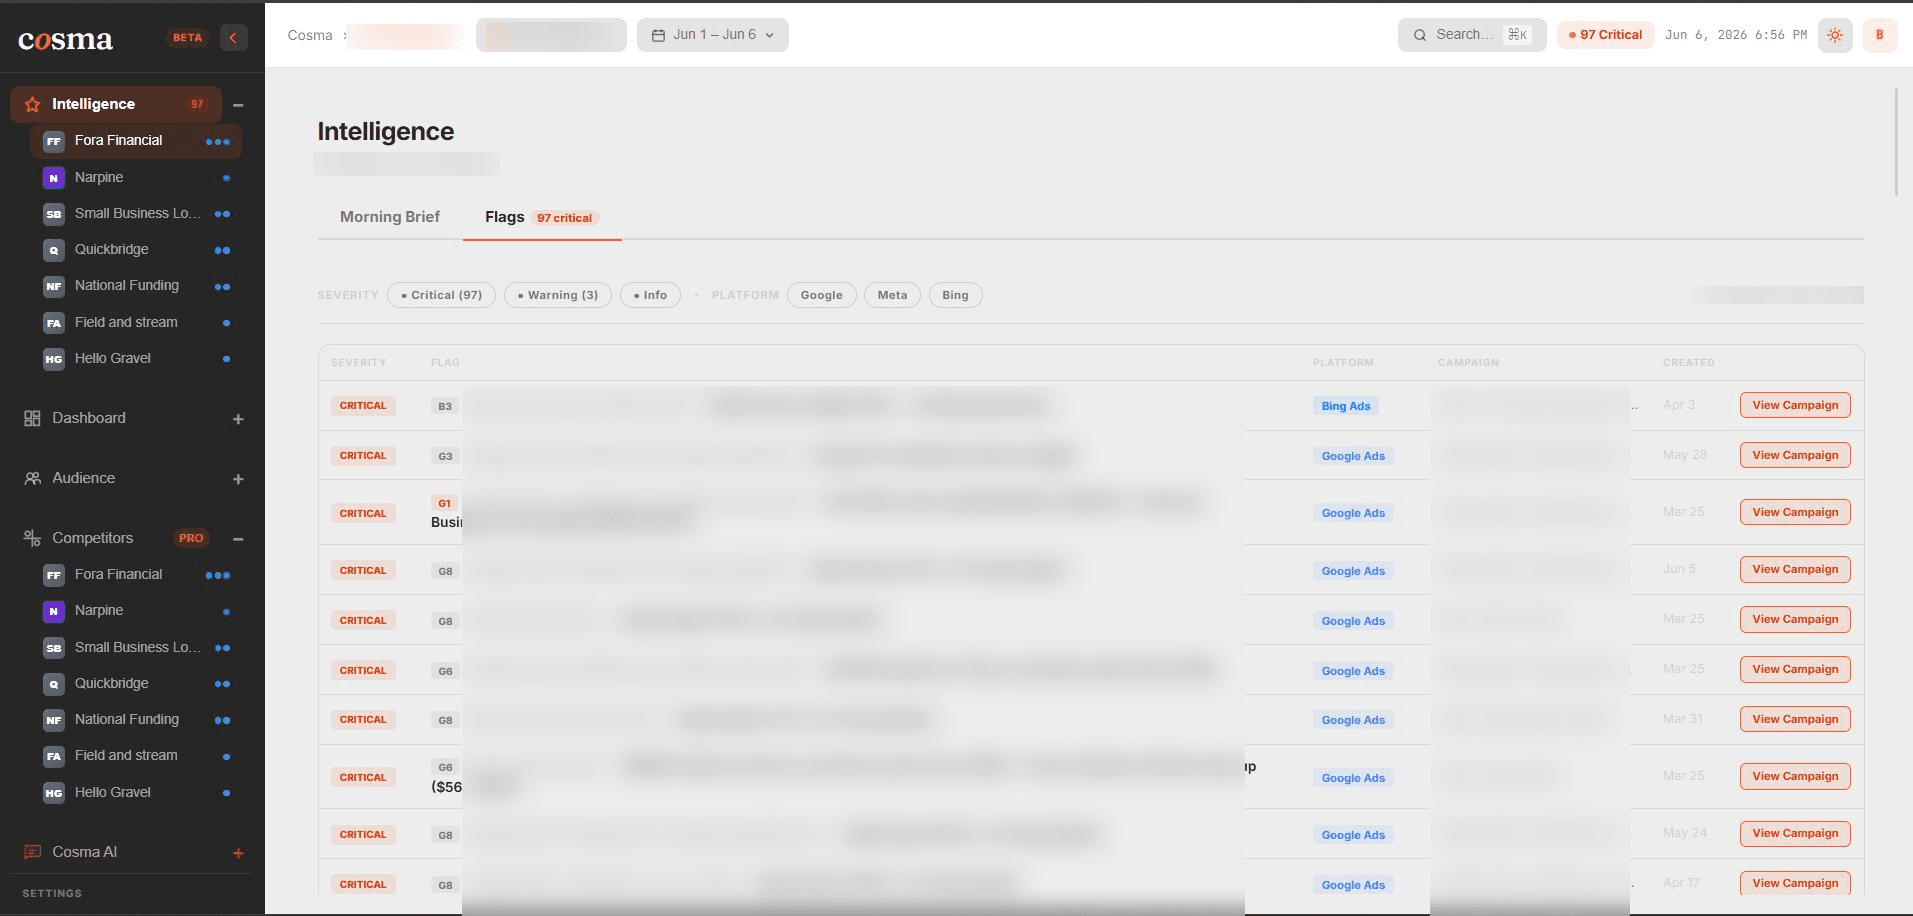Click the Bing Ads platform tag

tap(1346, 406)
